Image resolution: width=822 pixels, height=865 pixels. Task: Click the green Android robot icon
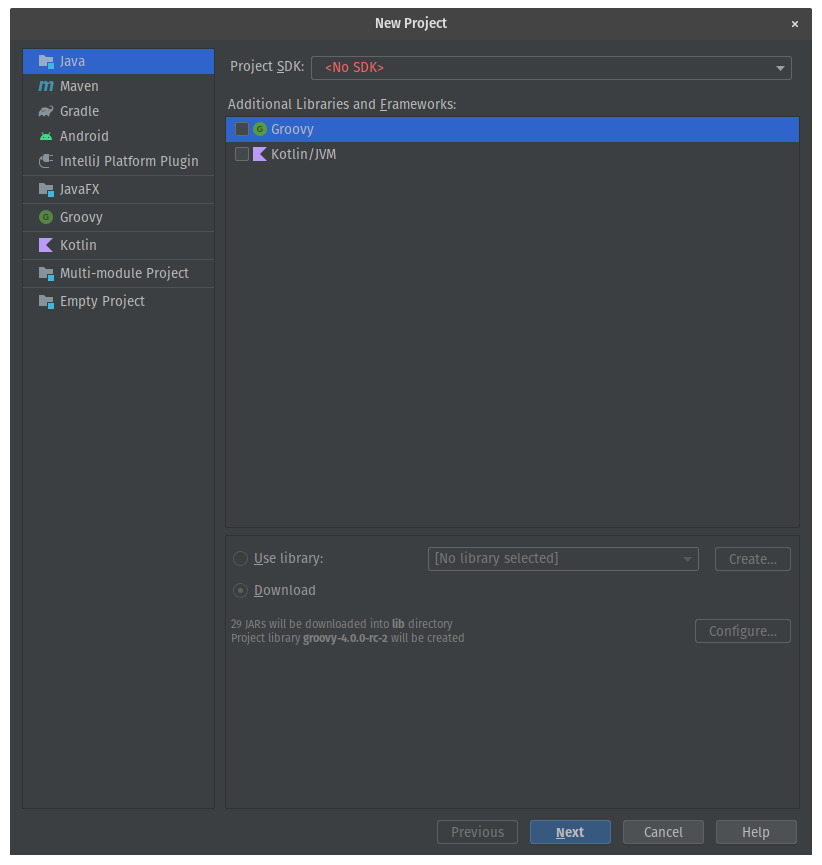coord(46,136)
